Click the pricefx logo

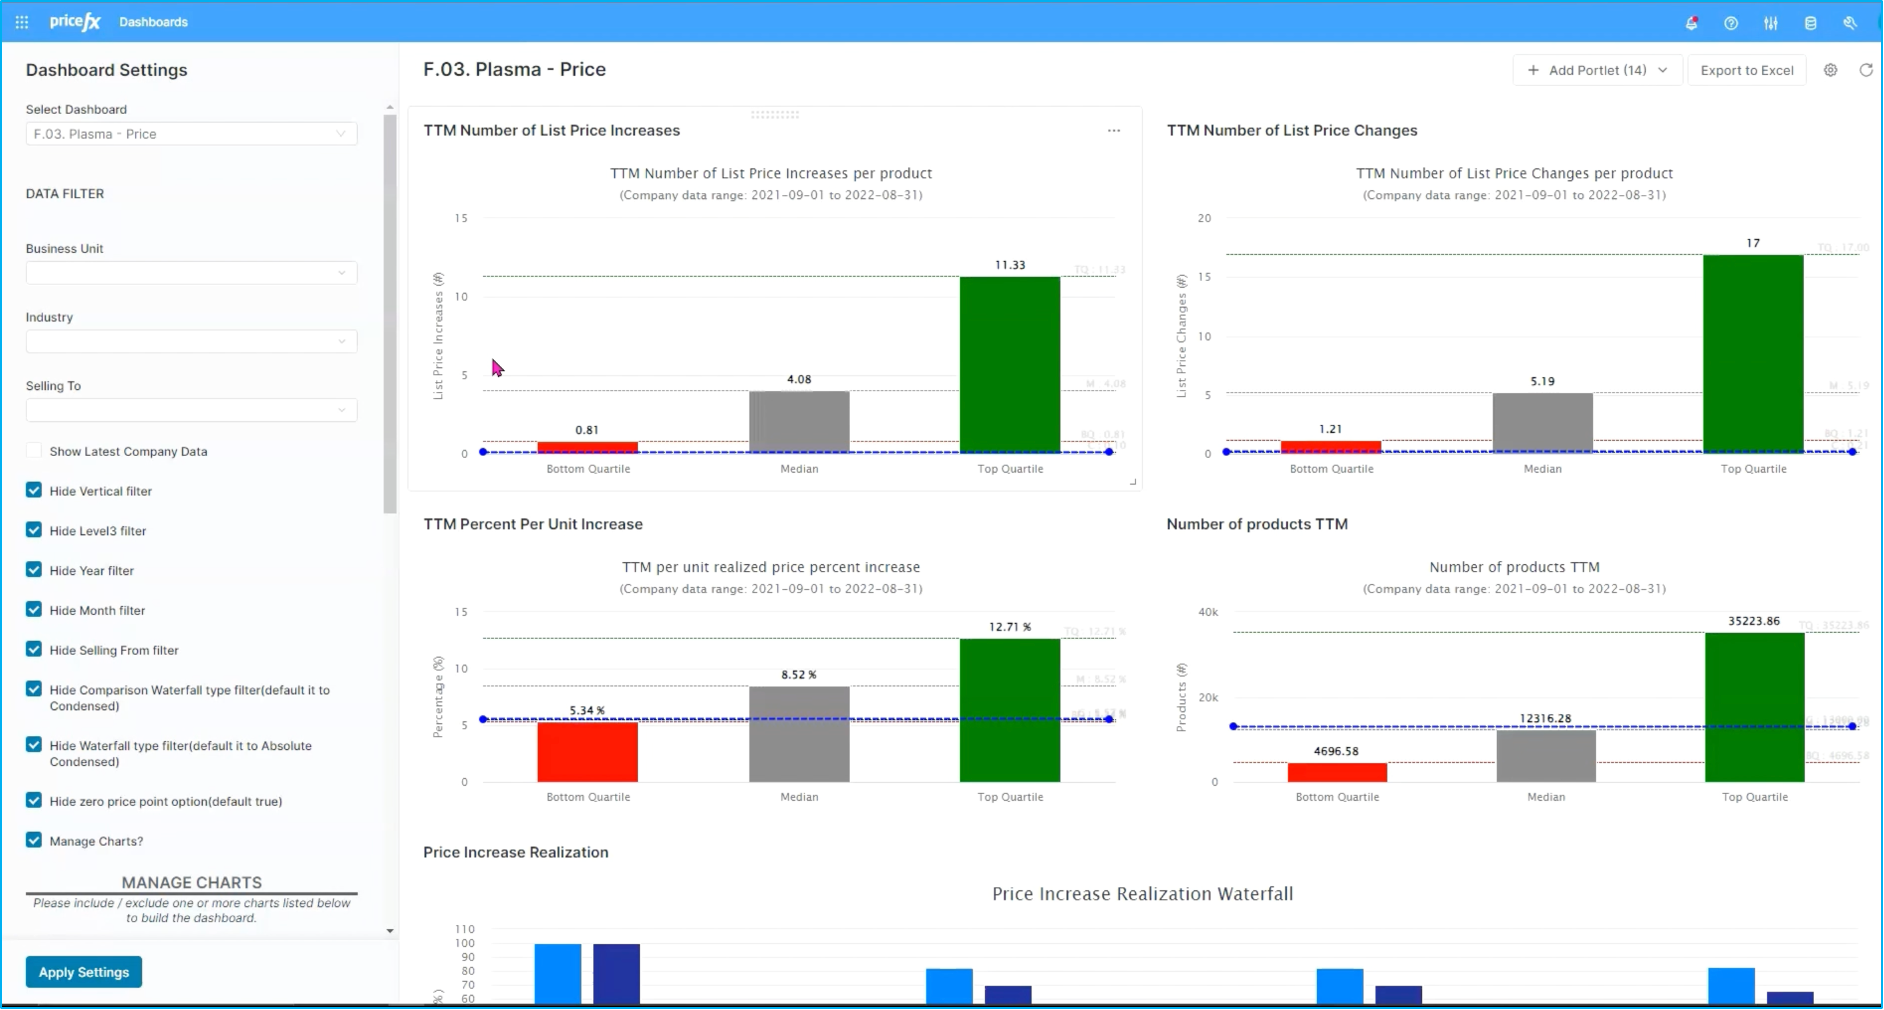[75, 22]
